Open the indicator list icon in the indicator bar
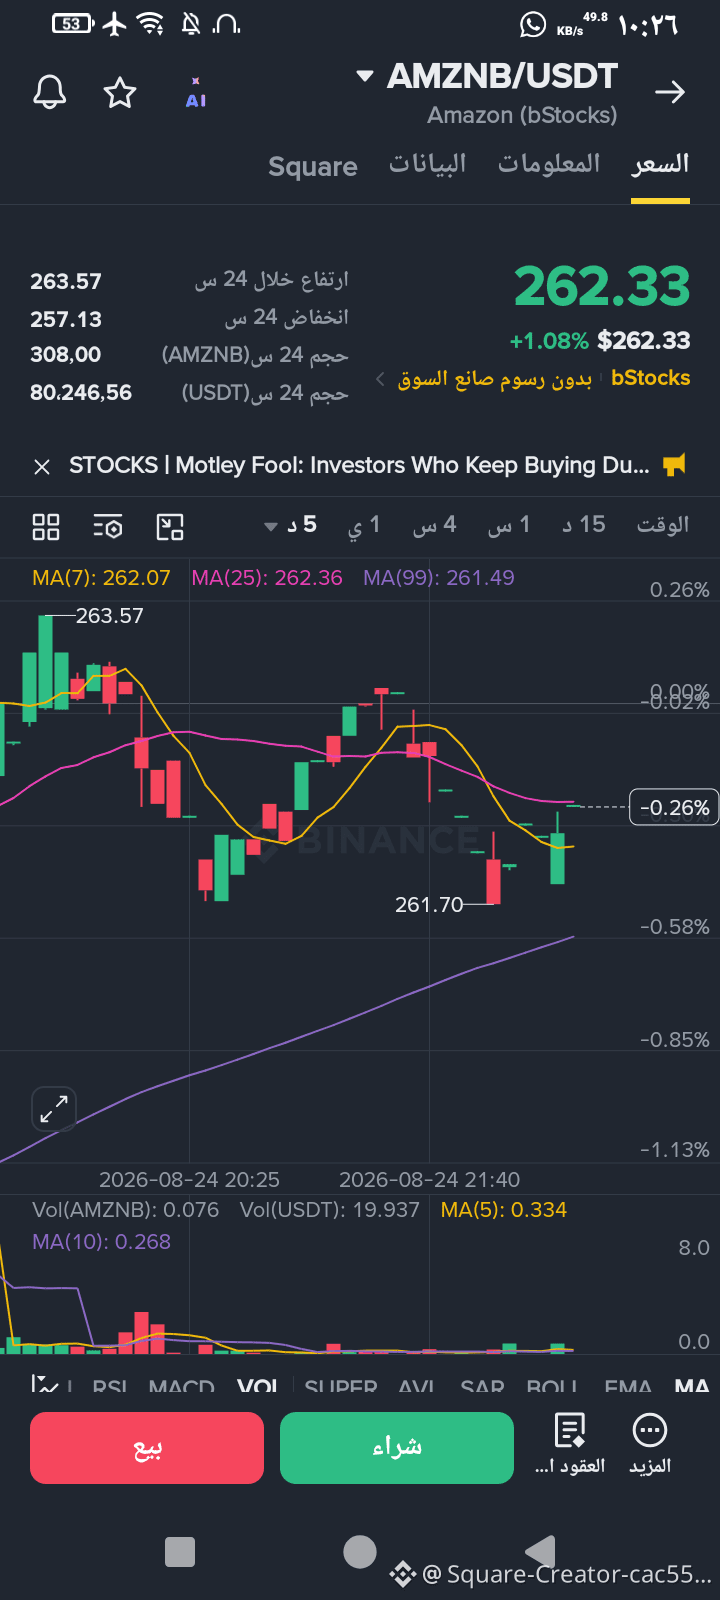This screenshot has height=1600, width=720. (x=45, y=1386)
